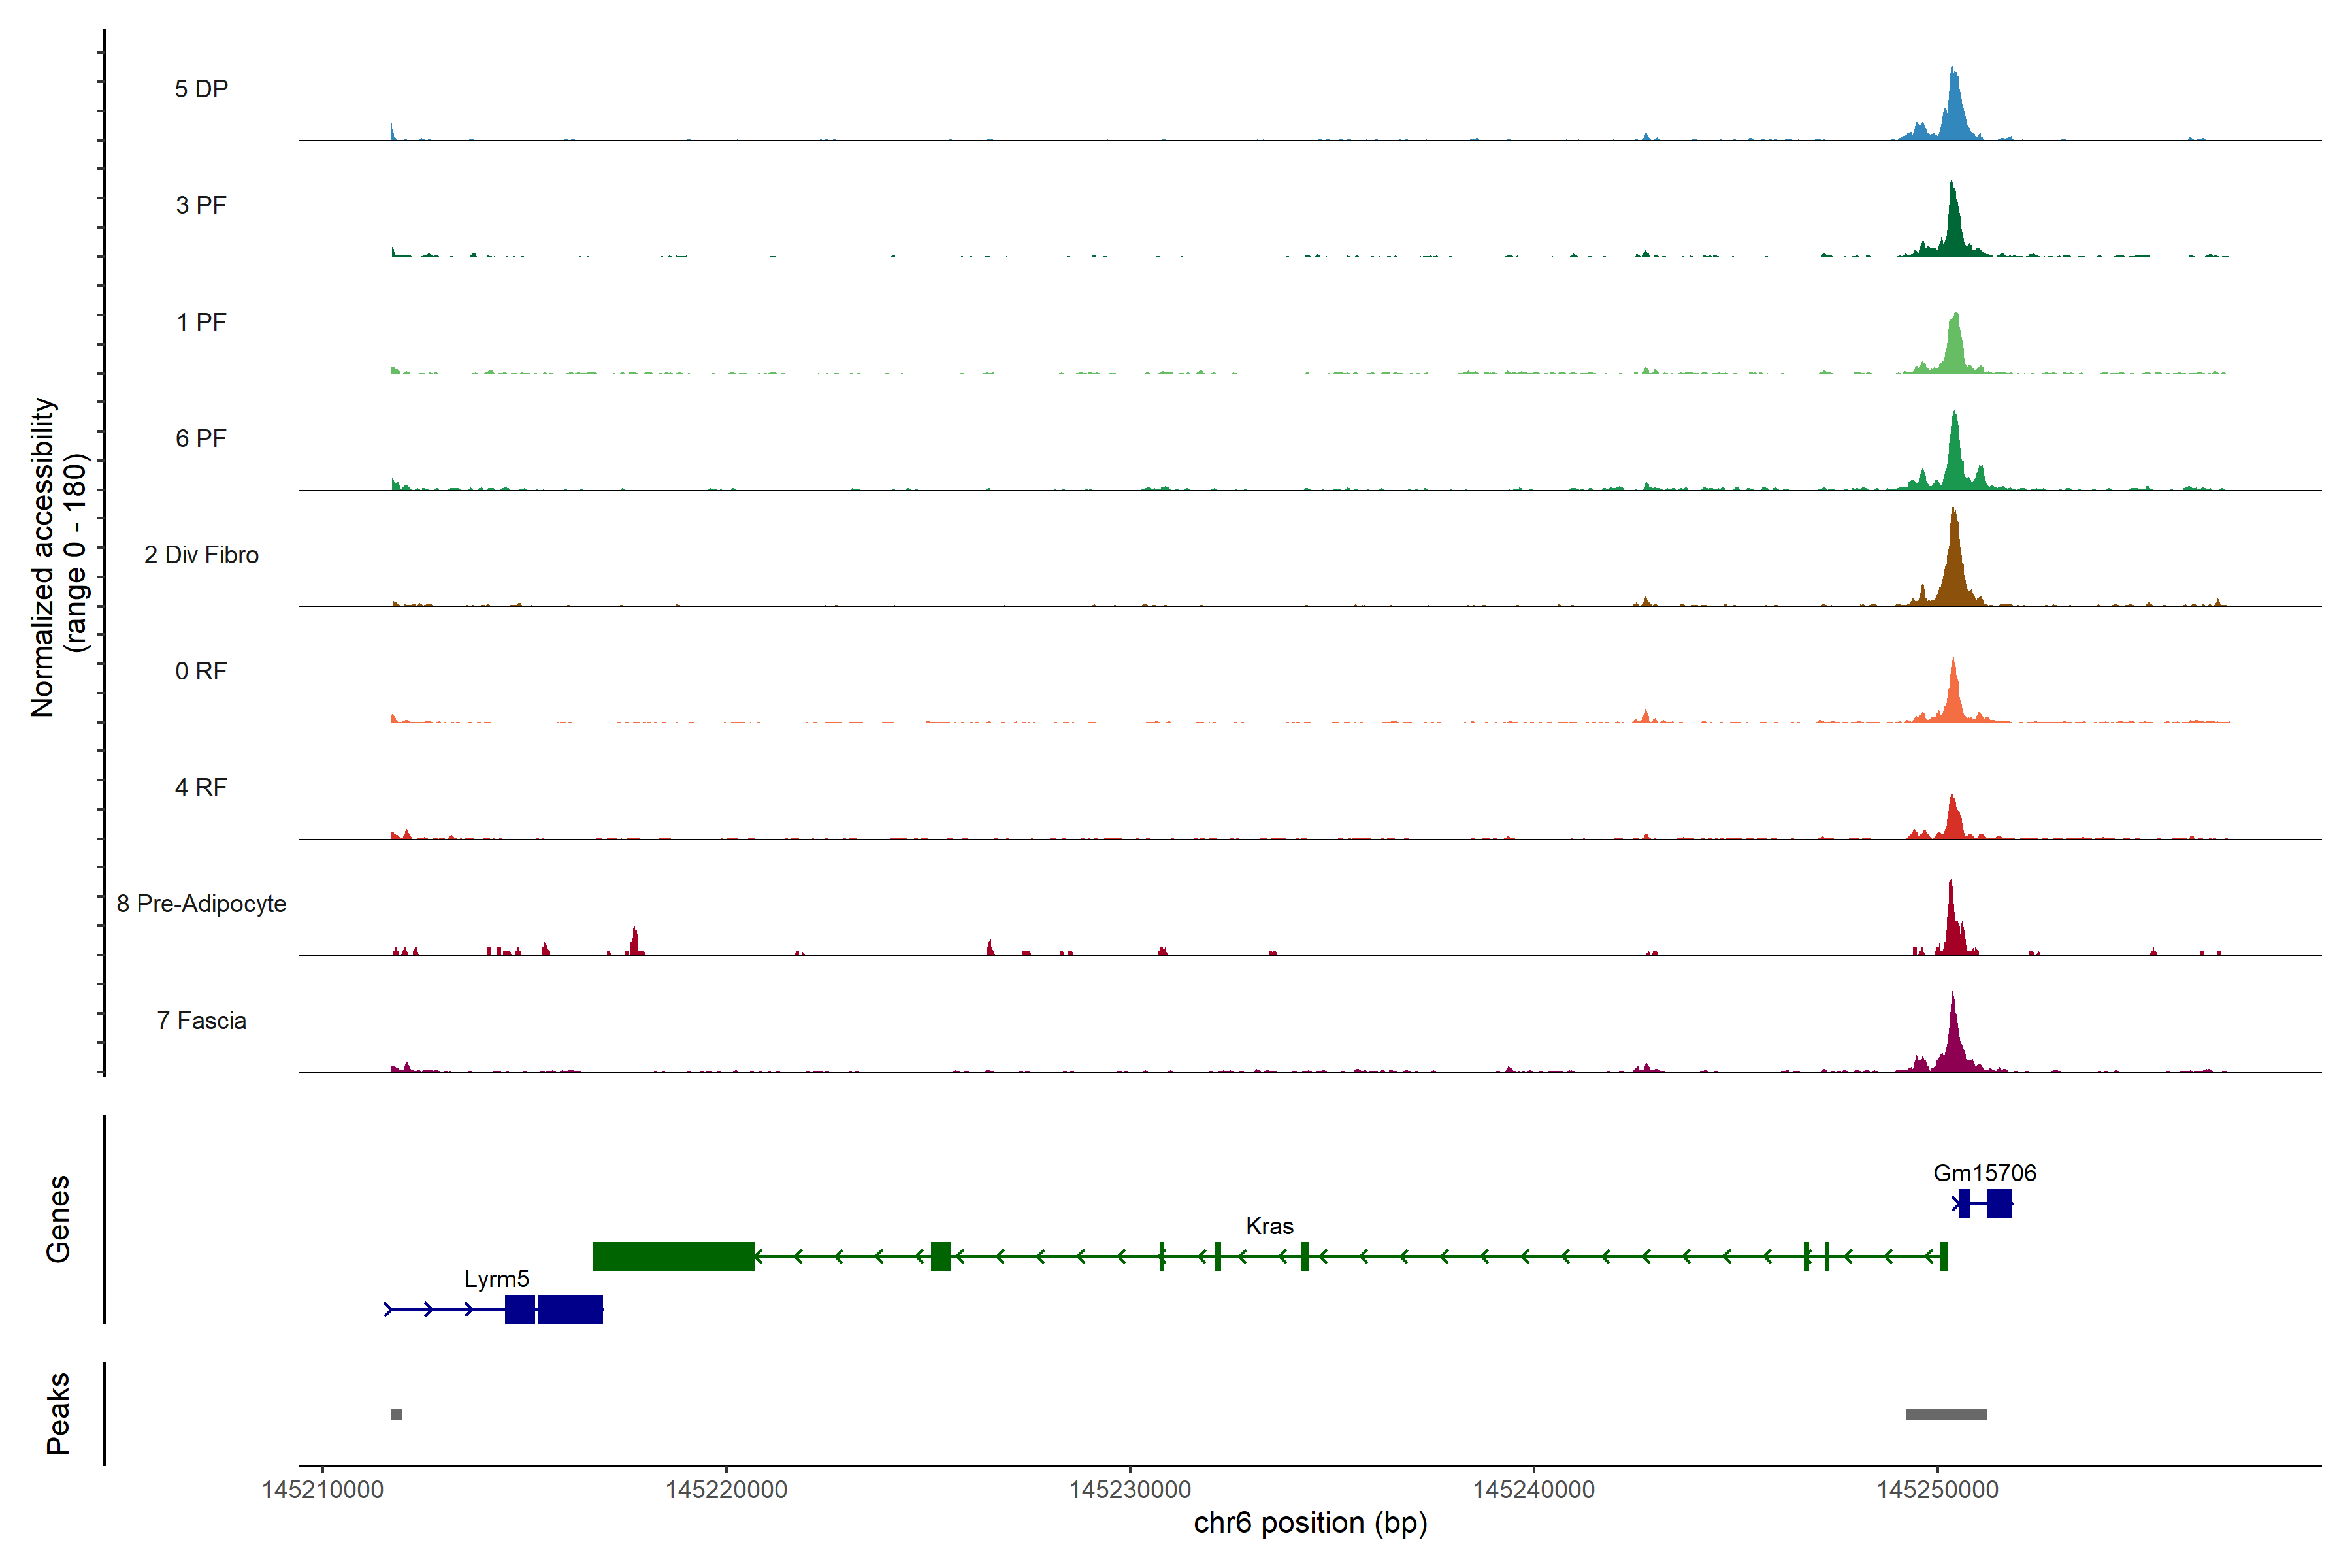Click the large blue Lyrm5 exon block
Viewport: 2352px width, 1568px height.
(570, 1309)
